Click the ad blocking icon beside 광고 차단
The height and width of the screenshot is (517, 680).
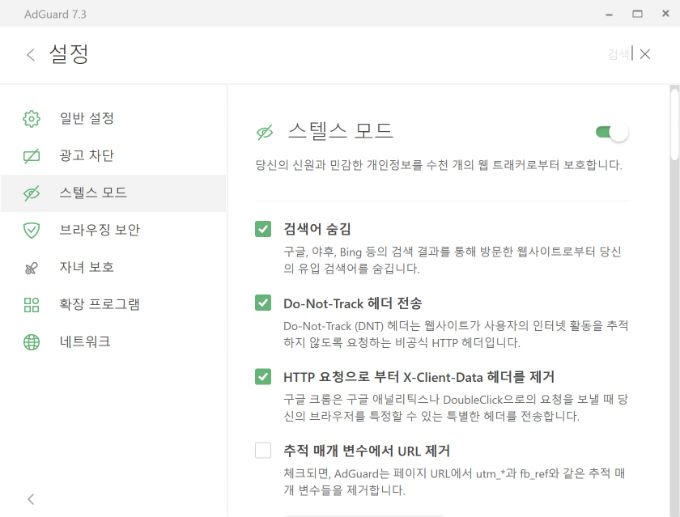coord(32,156)
